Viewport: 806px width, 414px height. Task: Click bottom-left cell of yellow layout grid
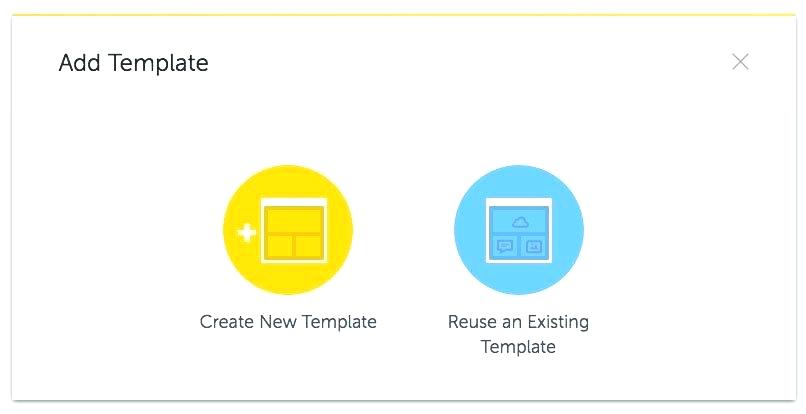click(x=278, y=244)
